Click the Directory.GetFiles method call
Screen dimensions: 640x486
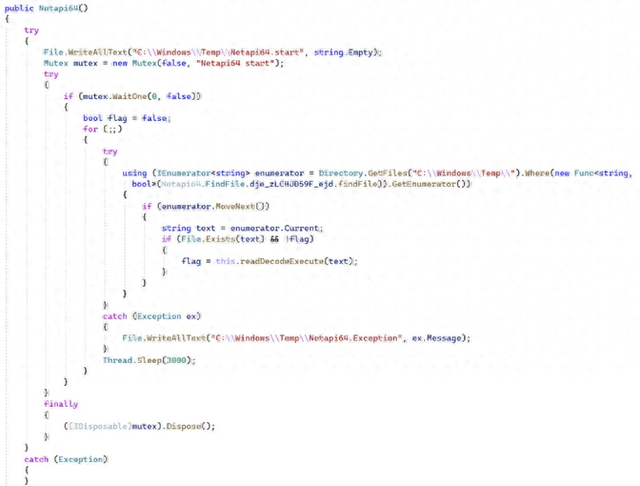[363, 173]
